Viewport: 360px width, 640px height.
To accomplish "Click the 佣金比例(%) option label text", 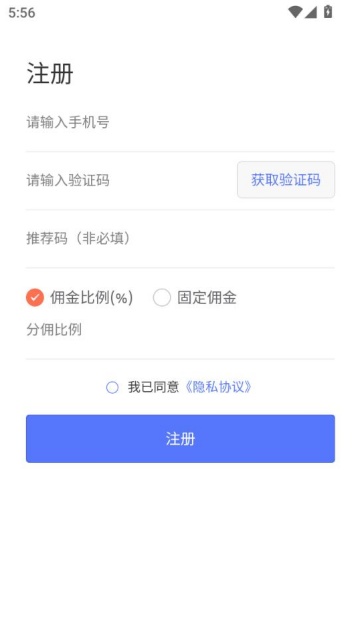I will pos(91,298).
